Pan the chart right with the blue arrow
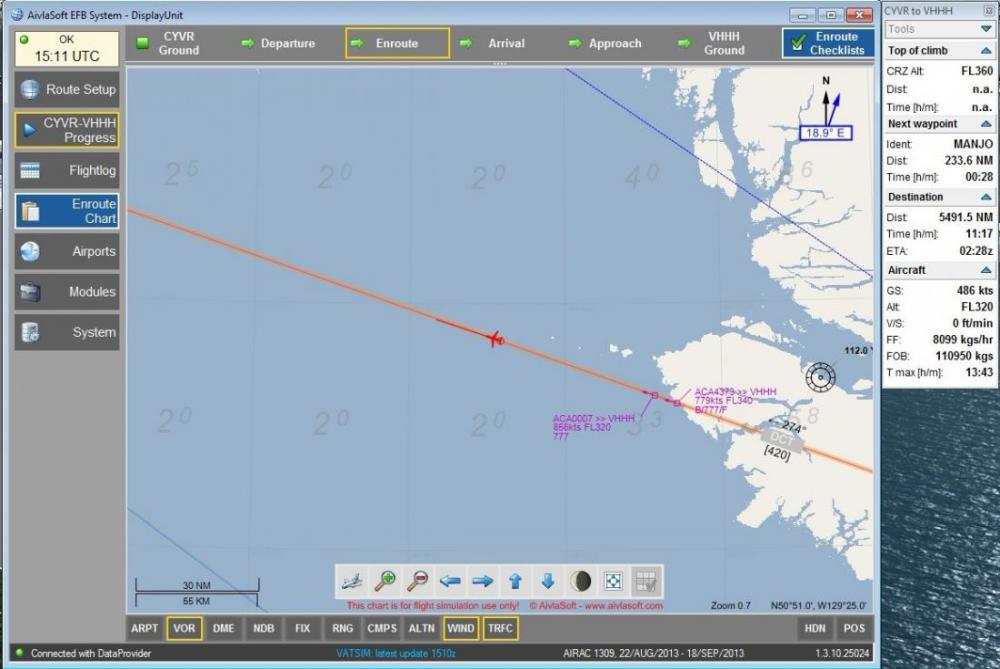1000x669 pixels. 483,581
